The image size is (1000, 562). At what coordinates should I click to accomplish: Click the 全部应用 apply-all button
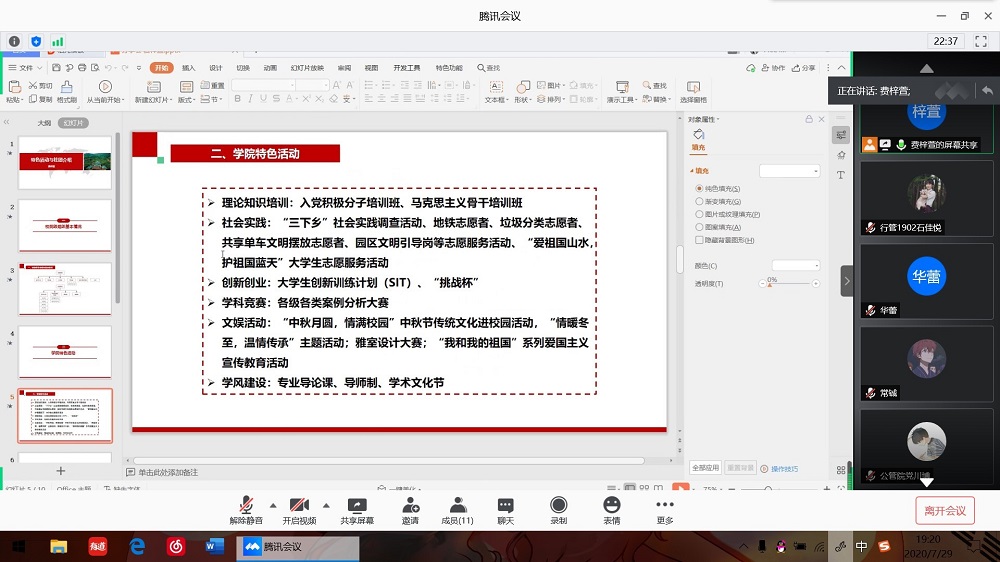[x=705, y=468]
